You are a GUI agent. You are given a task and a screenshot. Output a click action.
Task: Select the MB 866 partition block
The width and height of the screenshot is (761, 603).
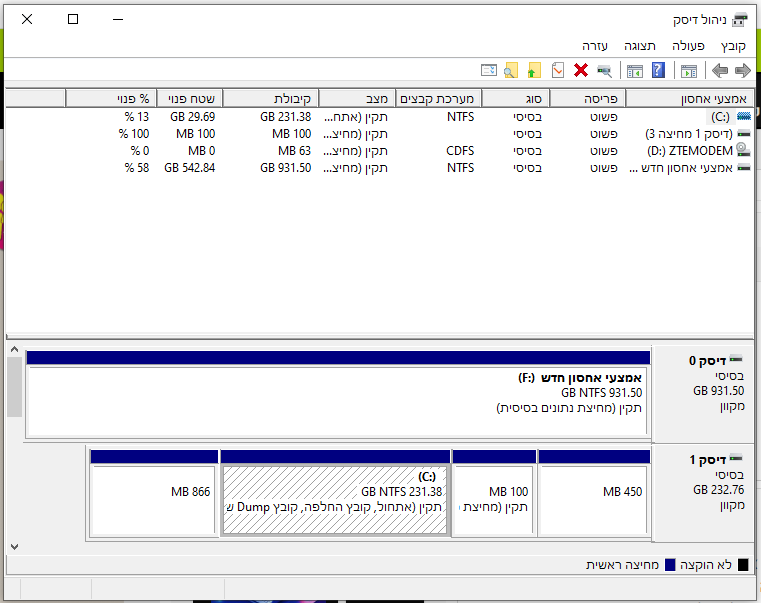pos(154,493)
